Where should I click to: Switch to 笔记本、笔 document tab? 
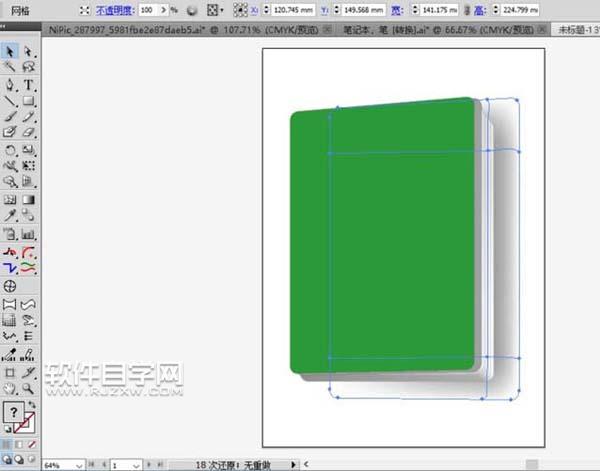tap(443, 29)
